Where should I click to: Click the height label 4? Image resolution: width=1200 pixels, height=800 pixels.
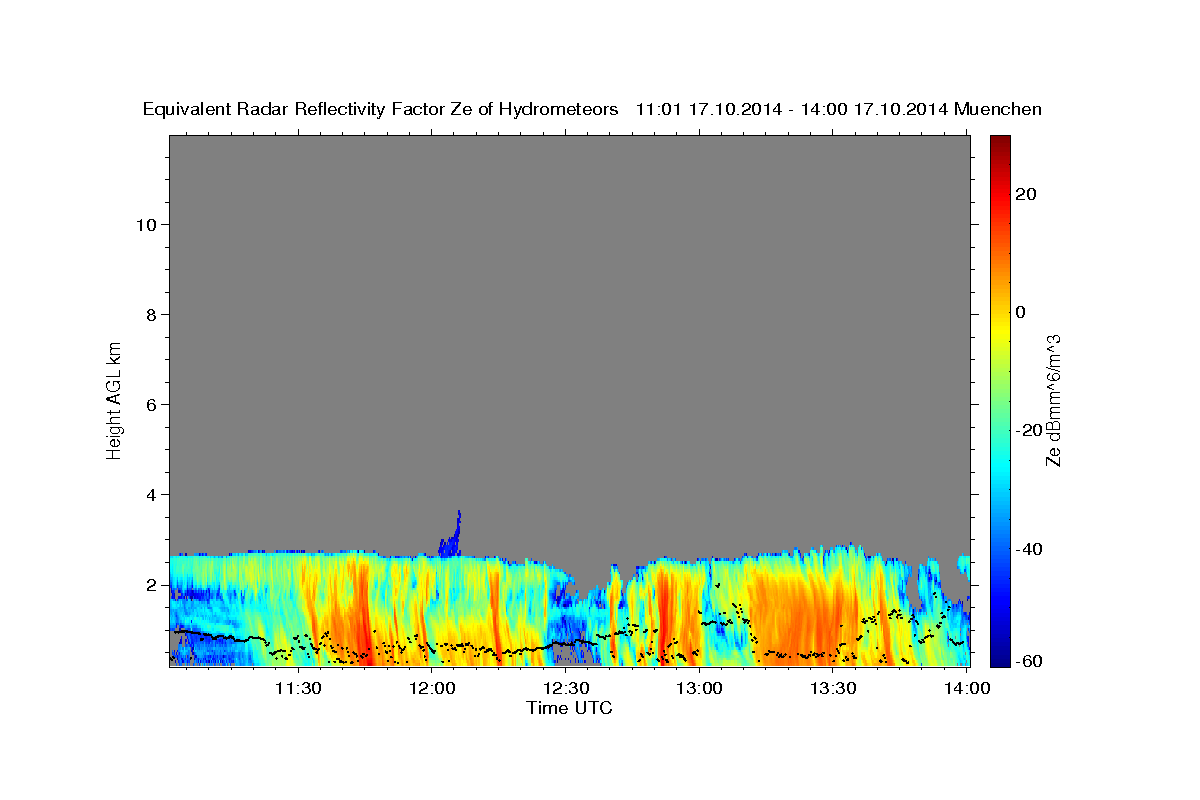(152, 495)
